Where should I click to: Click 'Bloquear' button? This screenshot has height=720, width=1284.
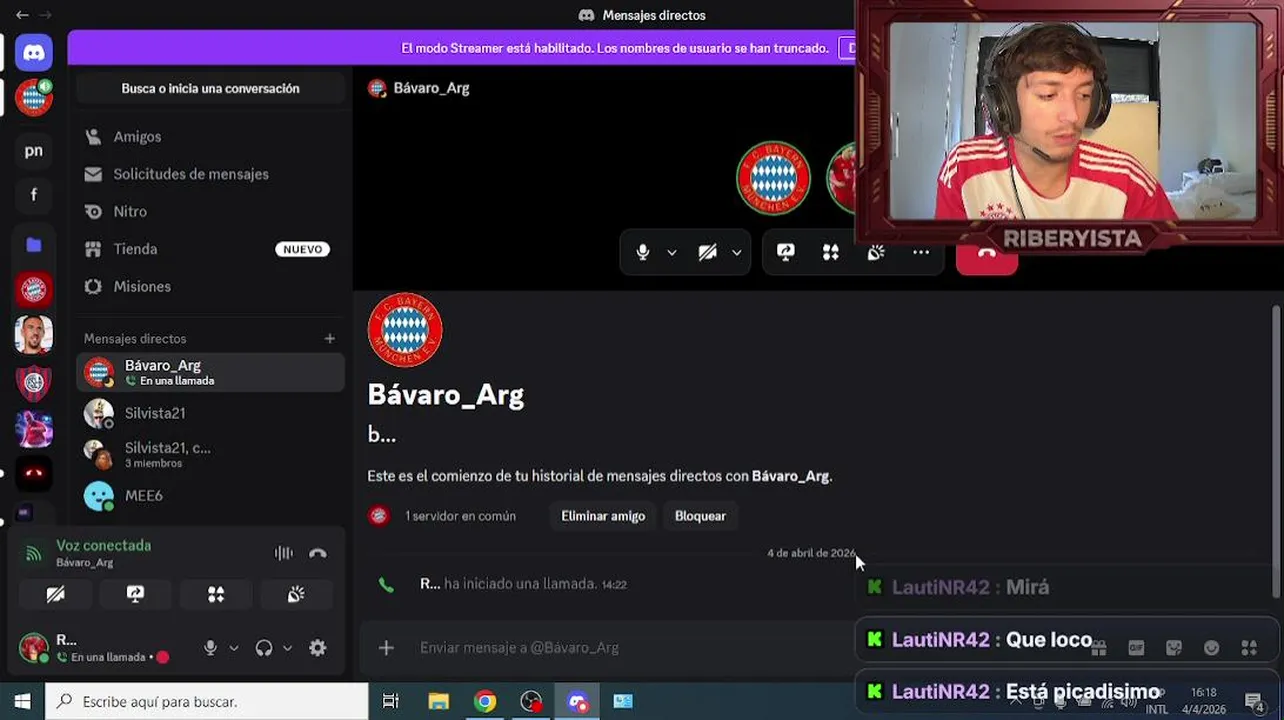[700, 516]
